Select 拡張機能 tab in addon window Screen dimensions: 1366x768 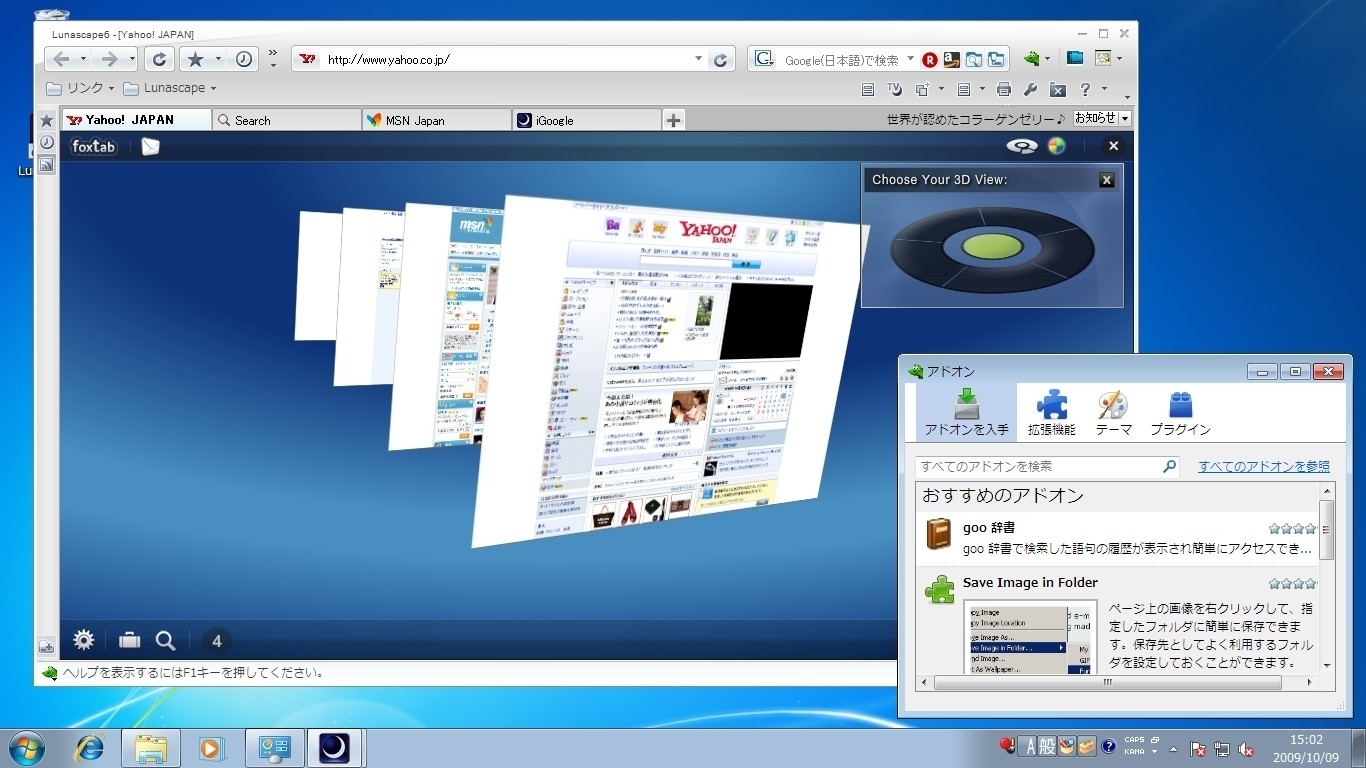pyautogui.click(x=1052, y=412)
